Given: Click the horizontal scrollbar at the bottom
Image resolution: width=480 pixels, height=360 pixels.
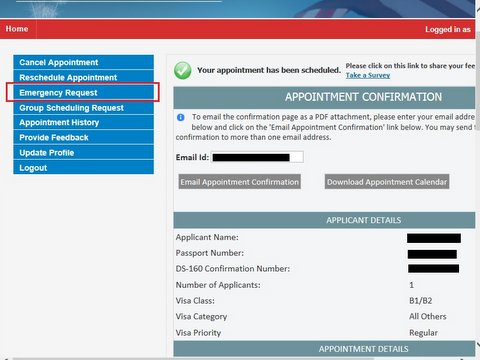Looking at the screenshot, I should [193, 359].
